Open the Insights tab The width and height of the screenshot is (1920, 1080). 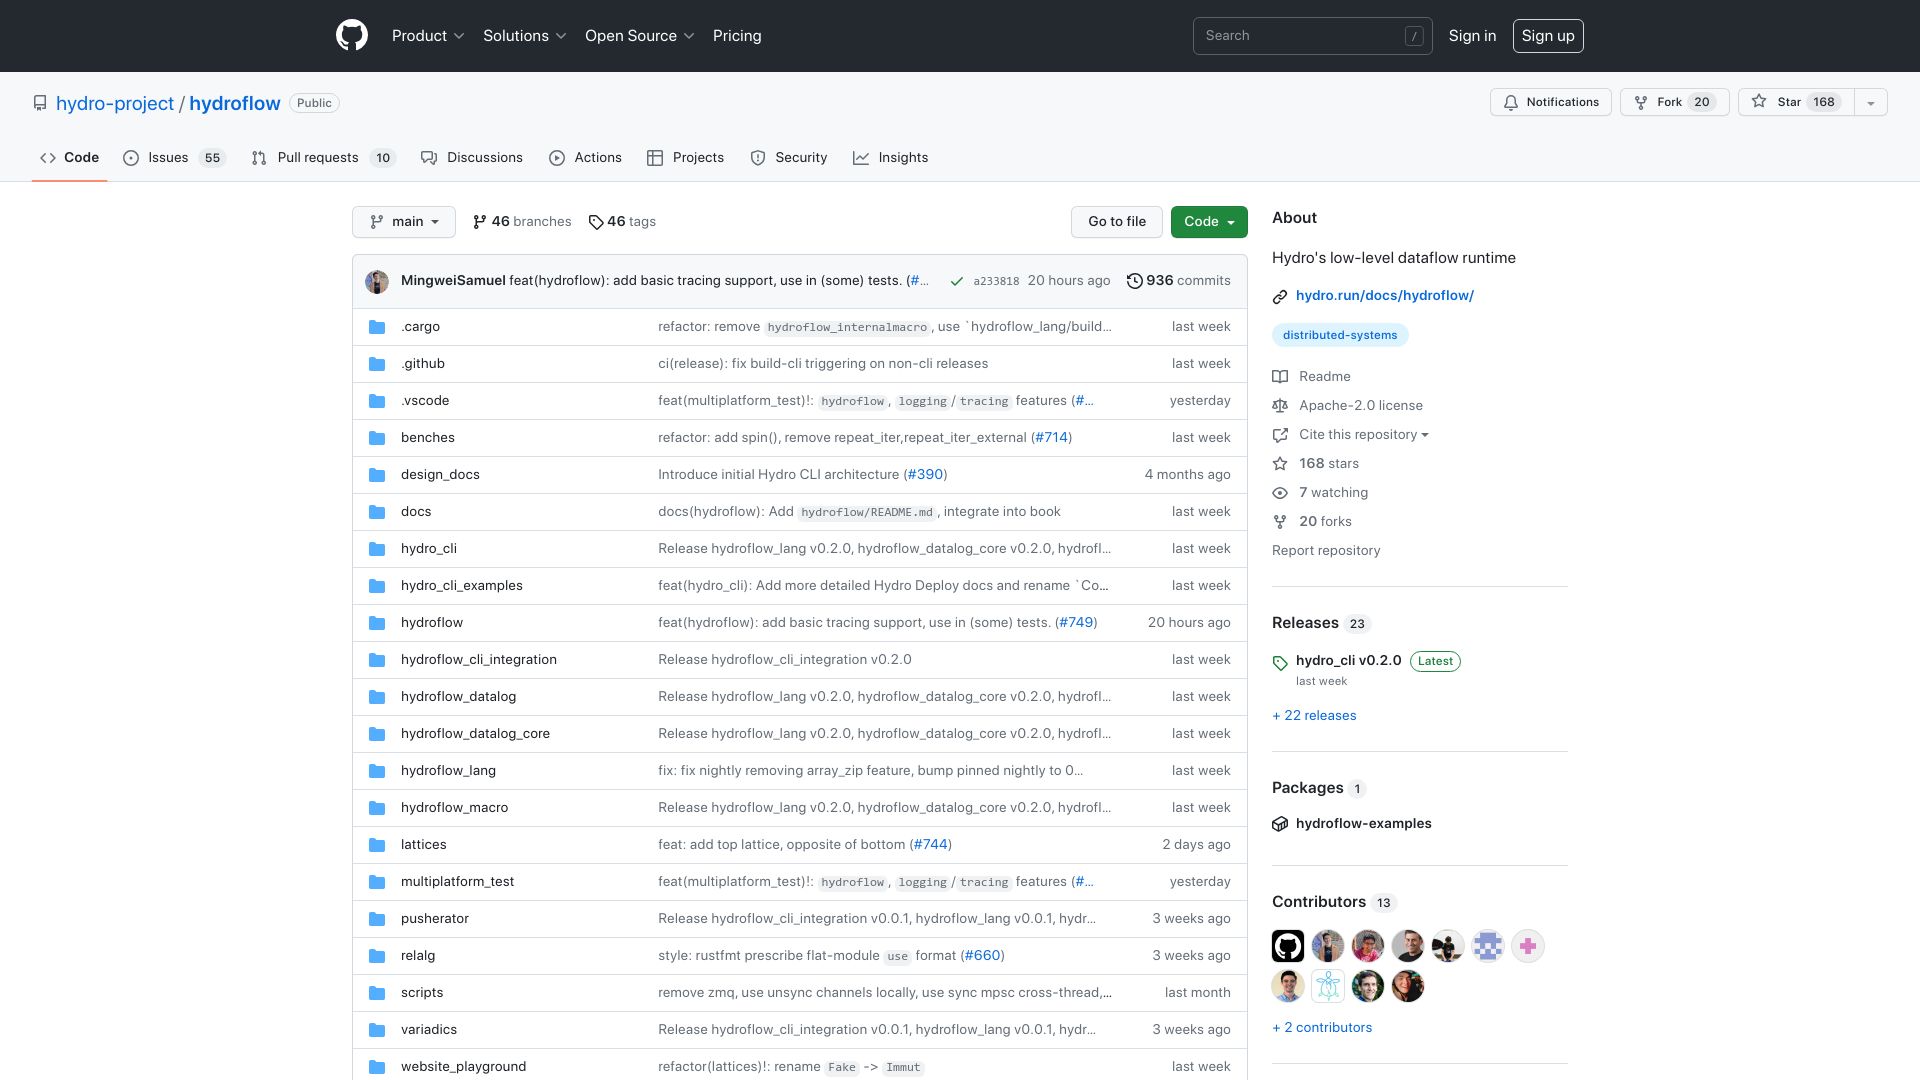(890, 158)
